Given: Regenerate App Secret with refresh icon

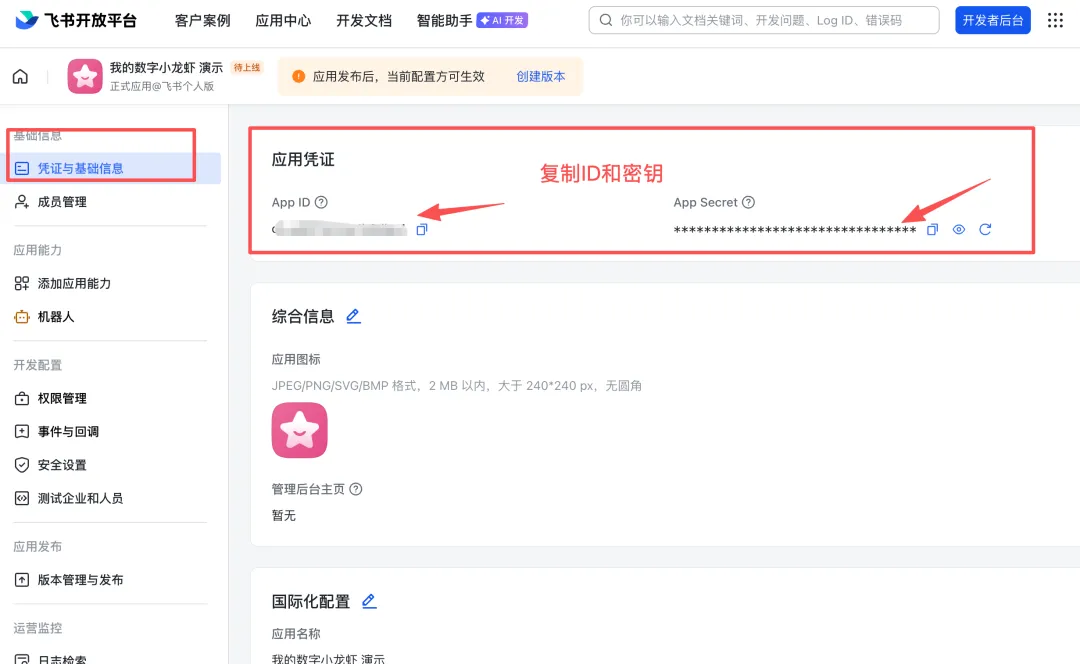Looking at the screenshot, I should pyautogui.click(x=985, y=229).
